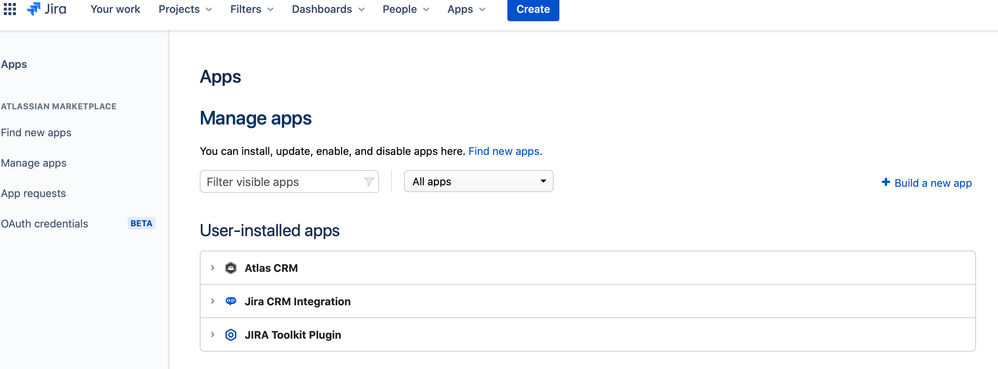The width and height of the screenshot is (998, 369).
Task: Click the Atlas CRM app icon
Action: coord(231,268)
